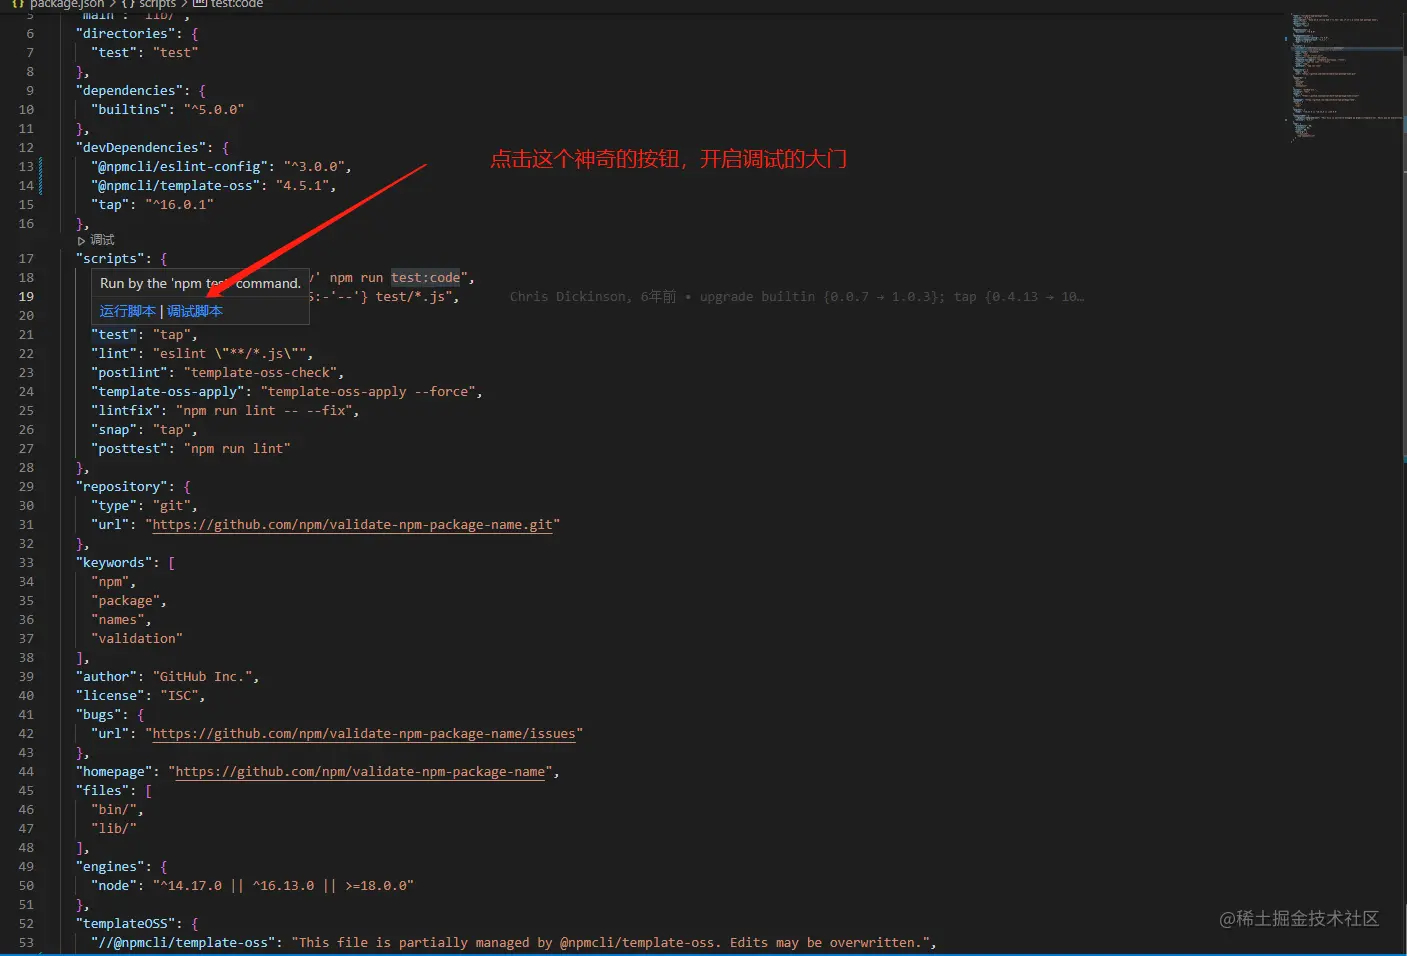Click line number 19 in the gutter
1407x956 pixels.
(x=26, y=297)
